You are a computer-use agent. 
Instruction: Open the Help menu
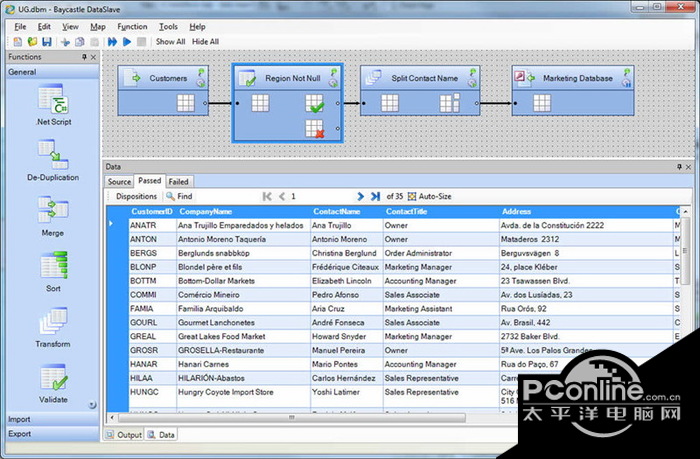pyautogui.click(x=197, y=27)
